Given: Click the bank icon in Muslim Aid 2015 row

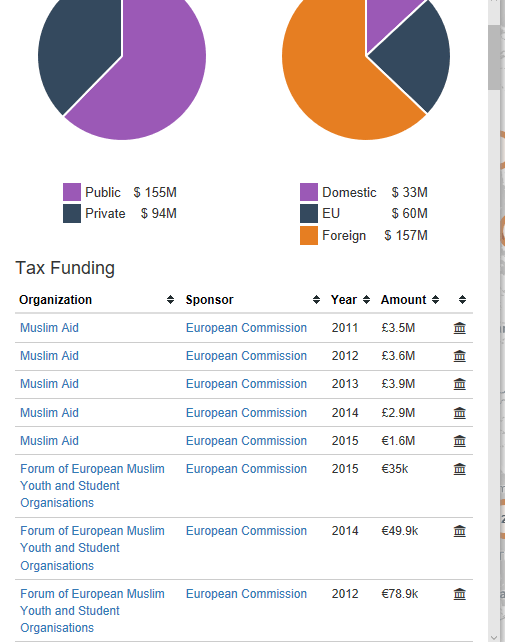Looking at the screenshot, I should (460, 441).
